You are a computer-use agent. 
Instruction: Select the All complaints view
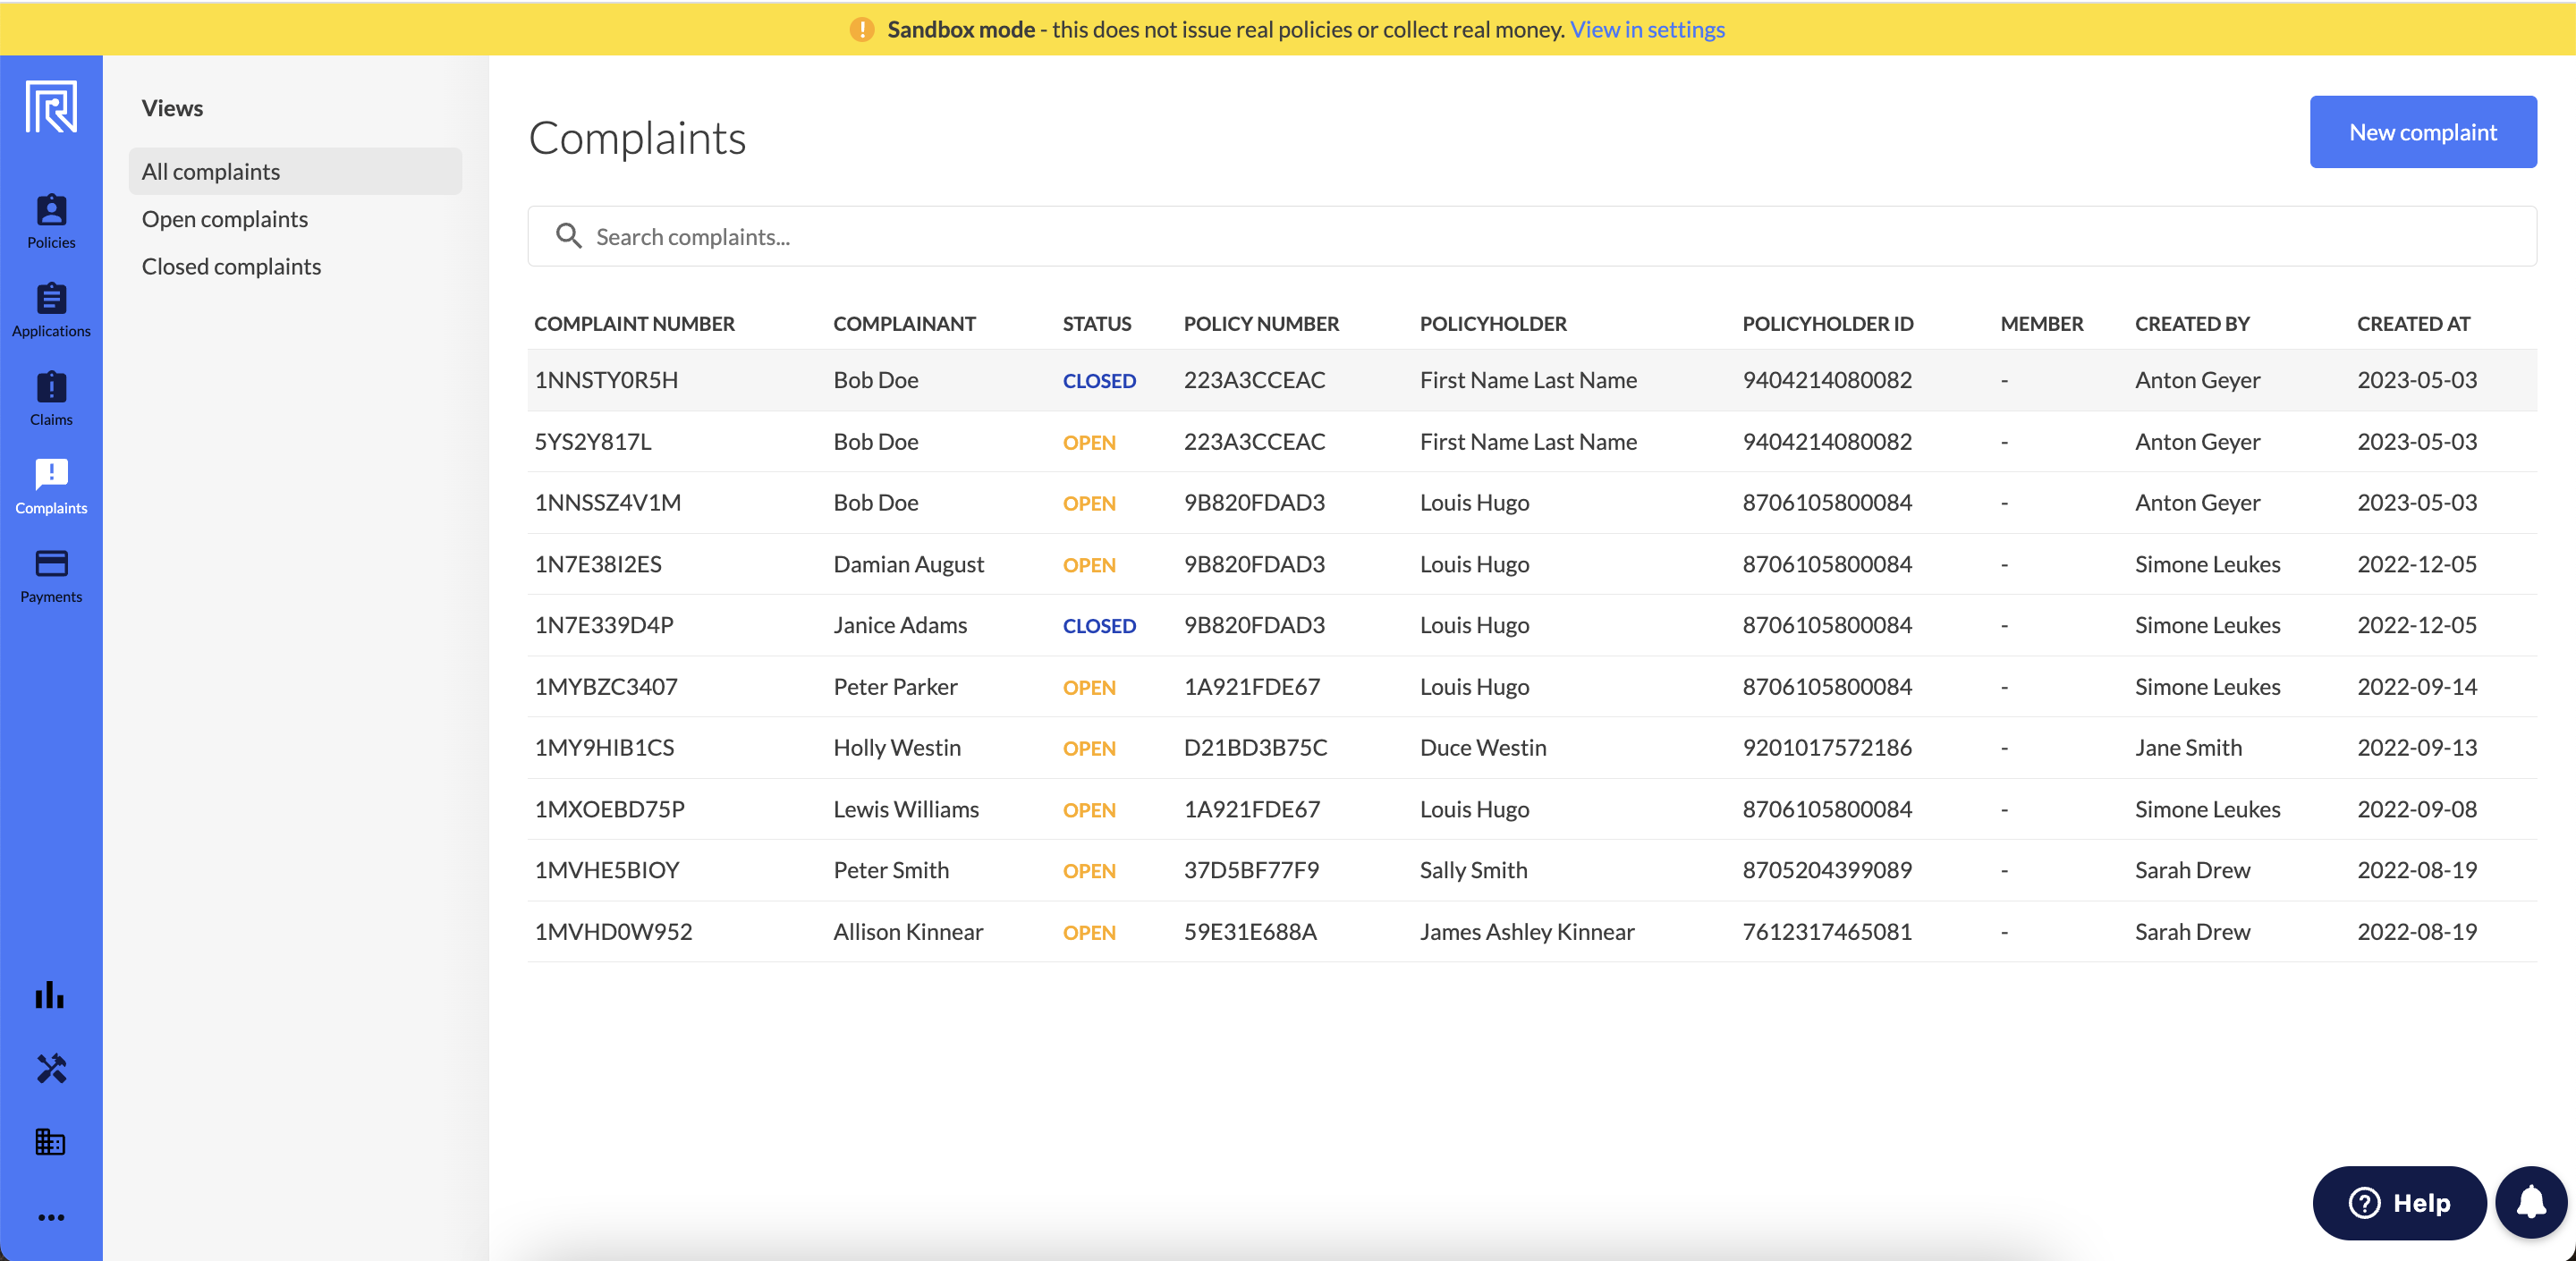[x=295, y=171]
